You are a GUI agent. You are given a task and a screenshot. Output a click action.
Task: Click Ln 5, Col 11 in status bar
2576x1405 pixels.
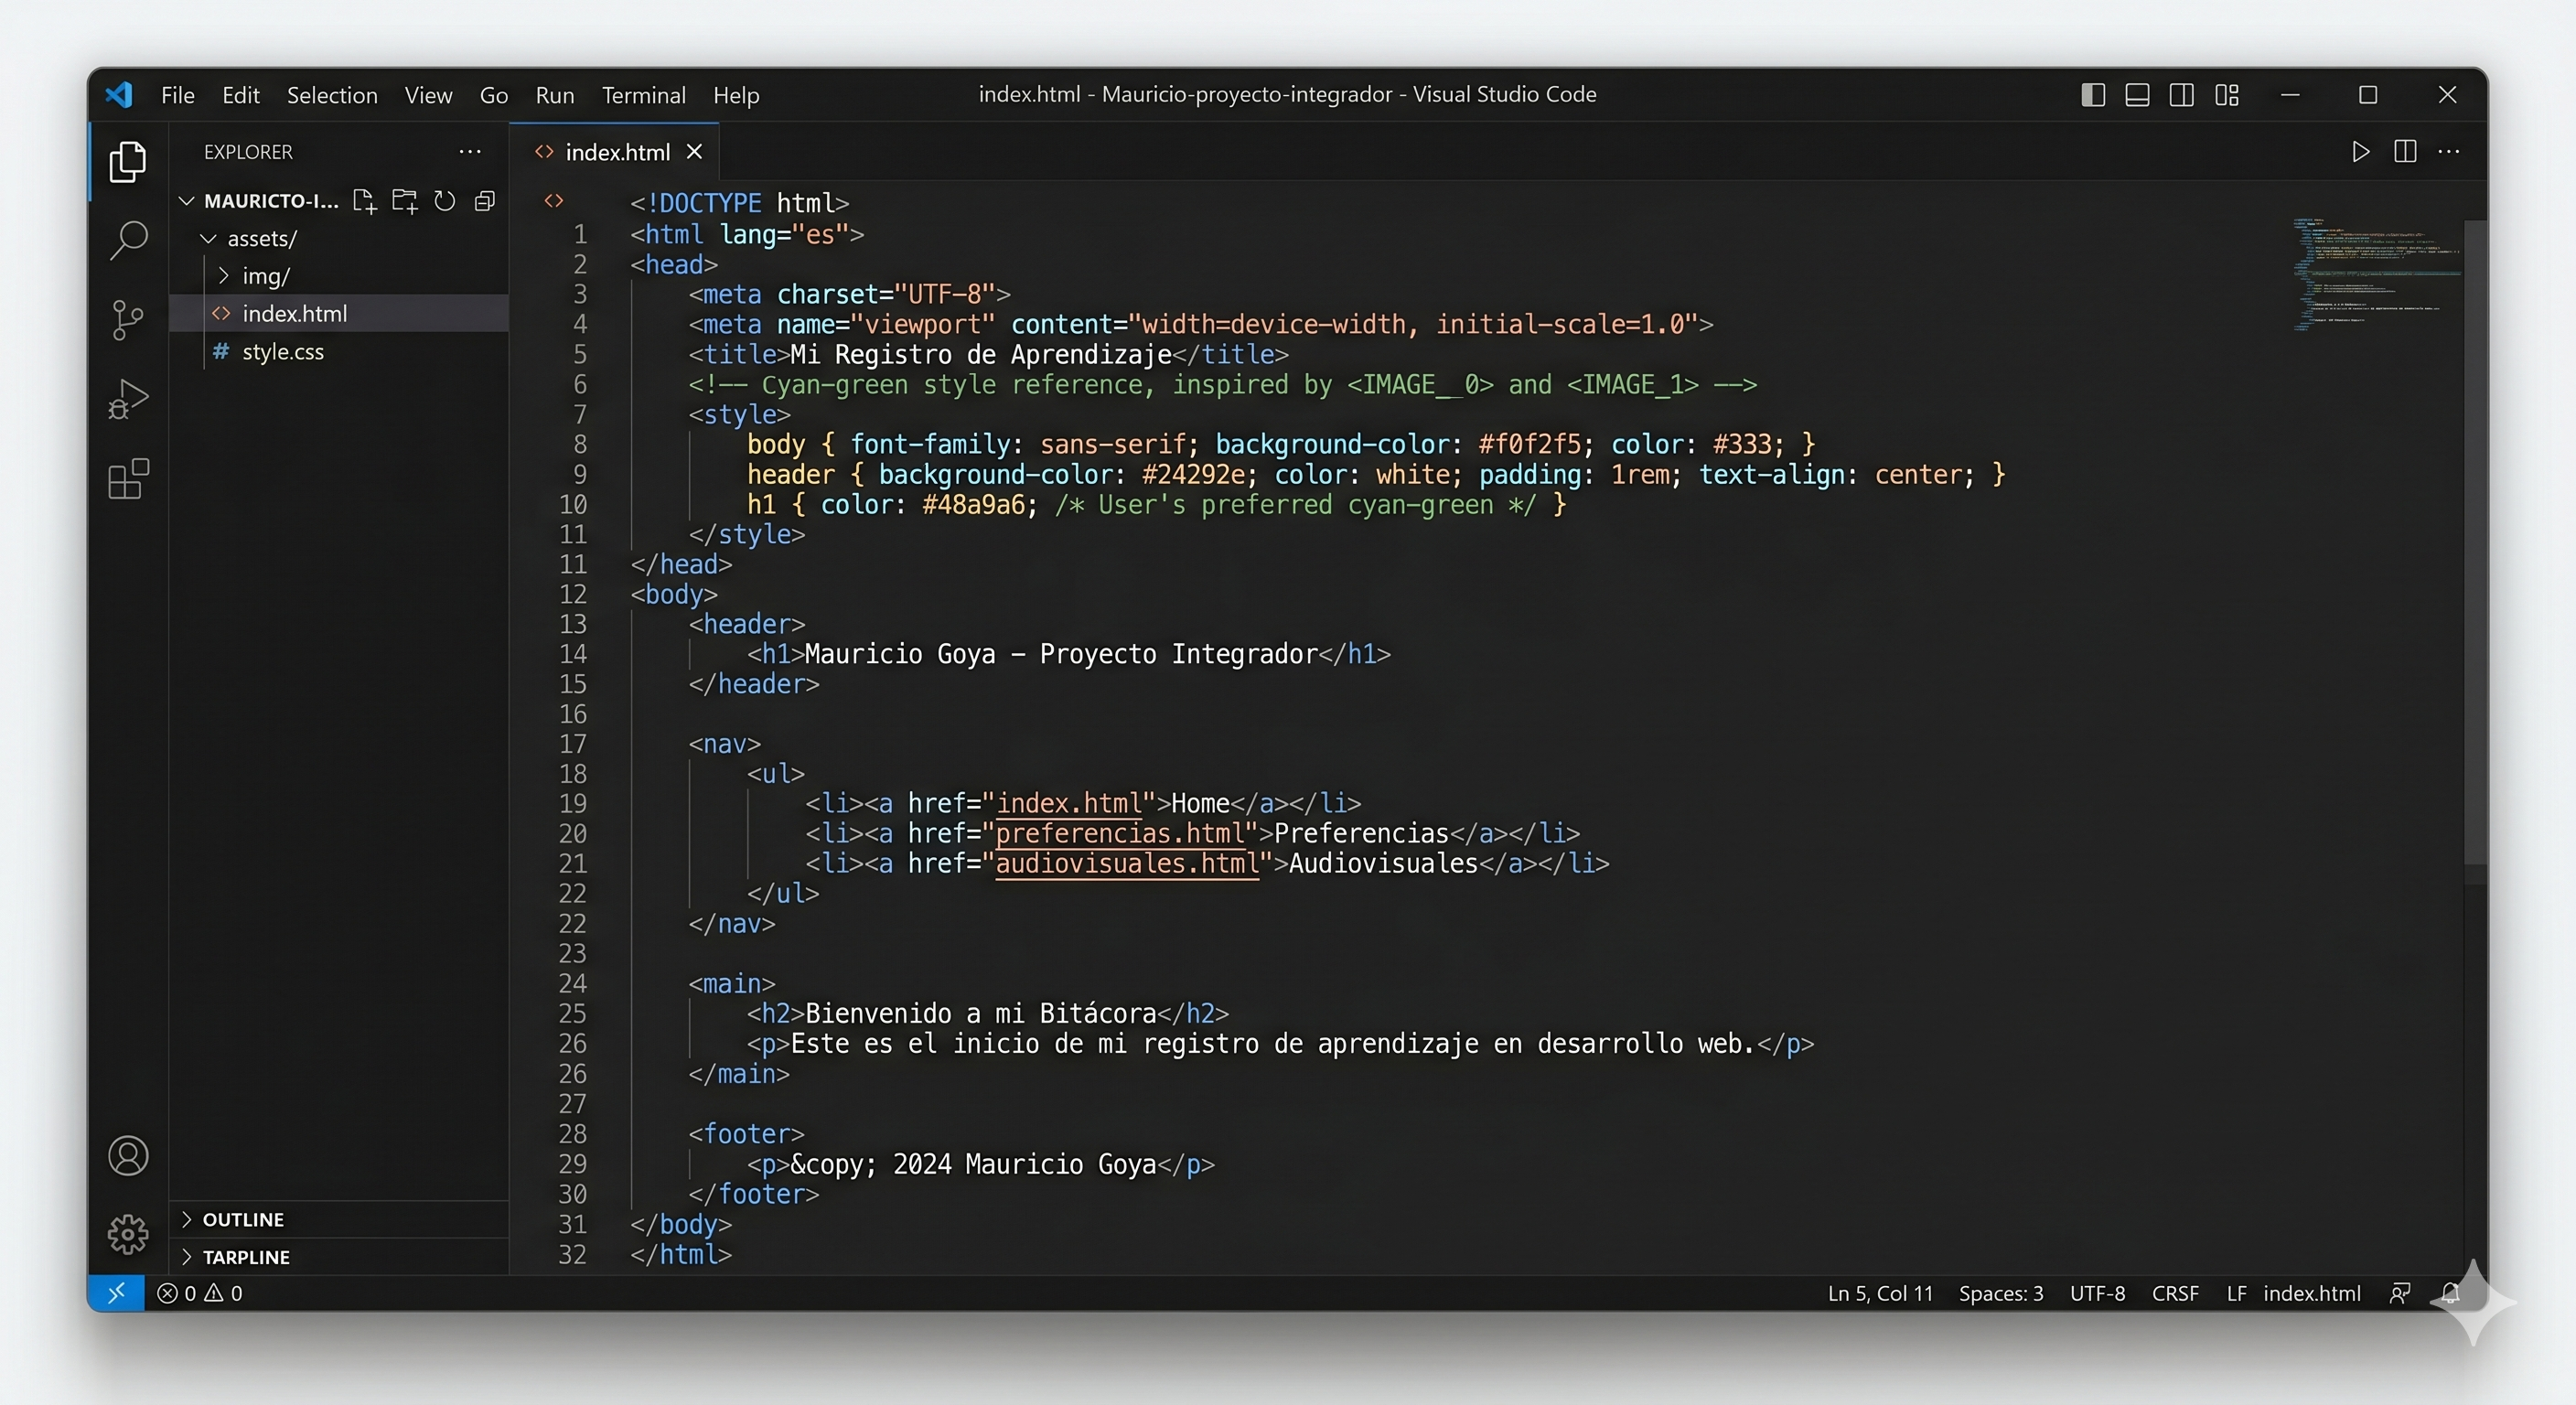1880,1293
